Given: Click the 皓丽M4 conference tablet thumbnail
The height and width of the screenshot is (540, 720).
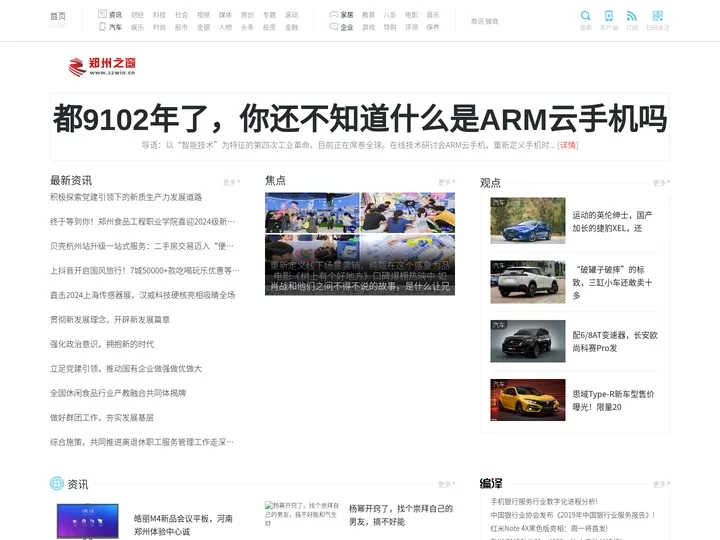Looking at the screenshot, I should (x=88, y=521).
